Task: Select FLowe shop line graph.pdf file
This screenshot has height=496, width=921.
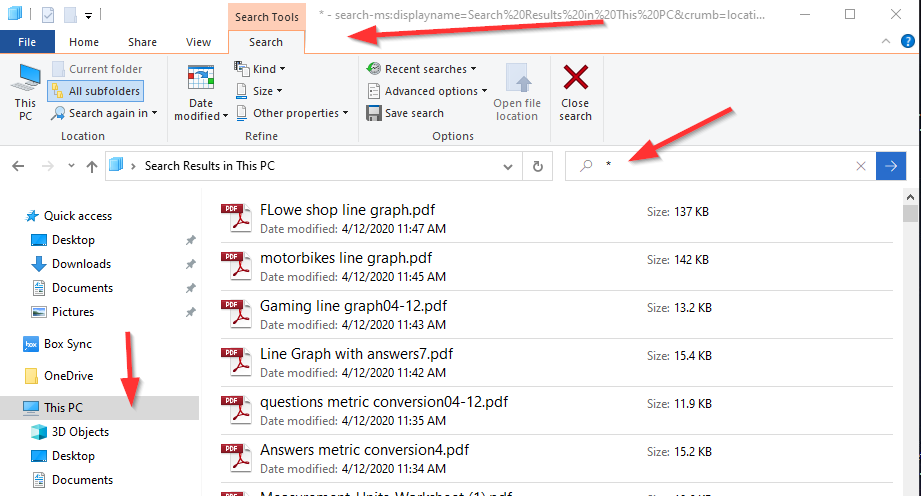Action: click(556, 219)
